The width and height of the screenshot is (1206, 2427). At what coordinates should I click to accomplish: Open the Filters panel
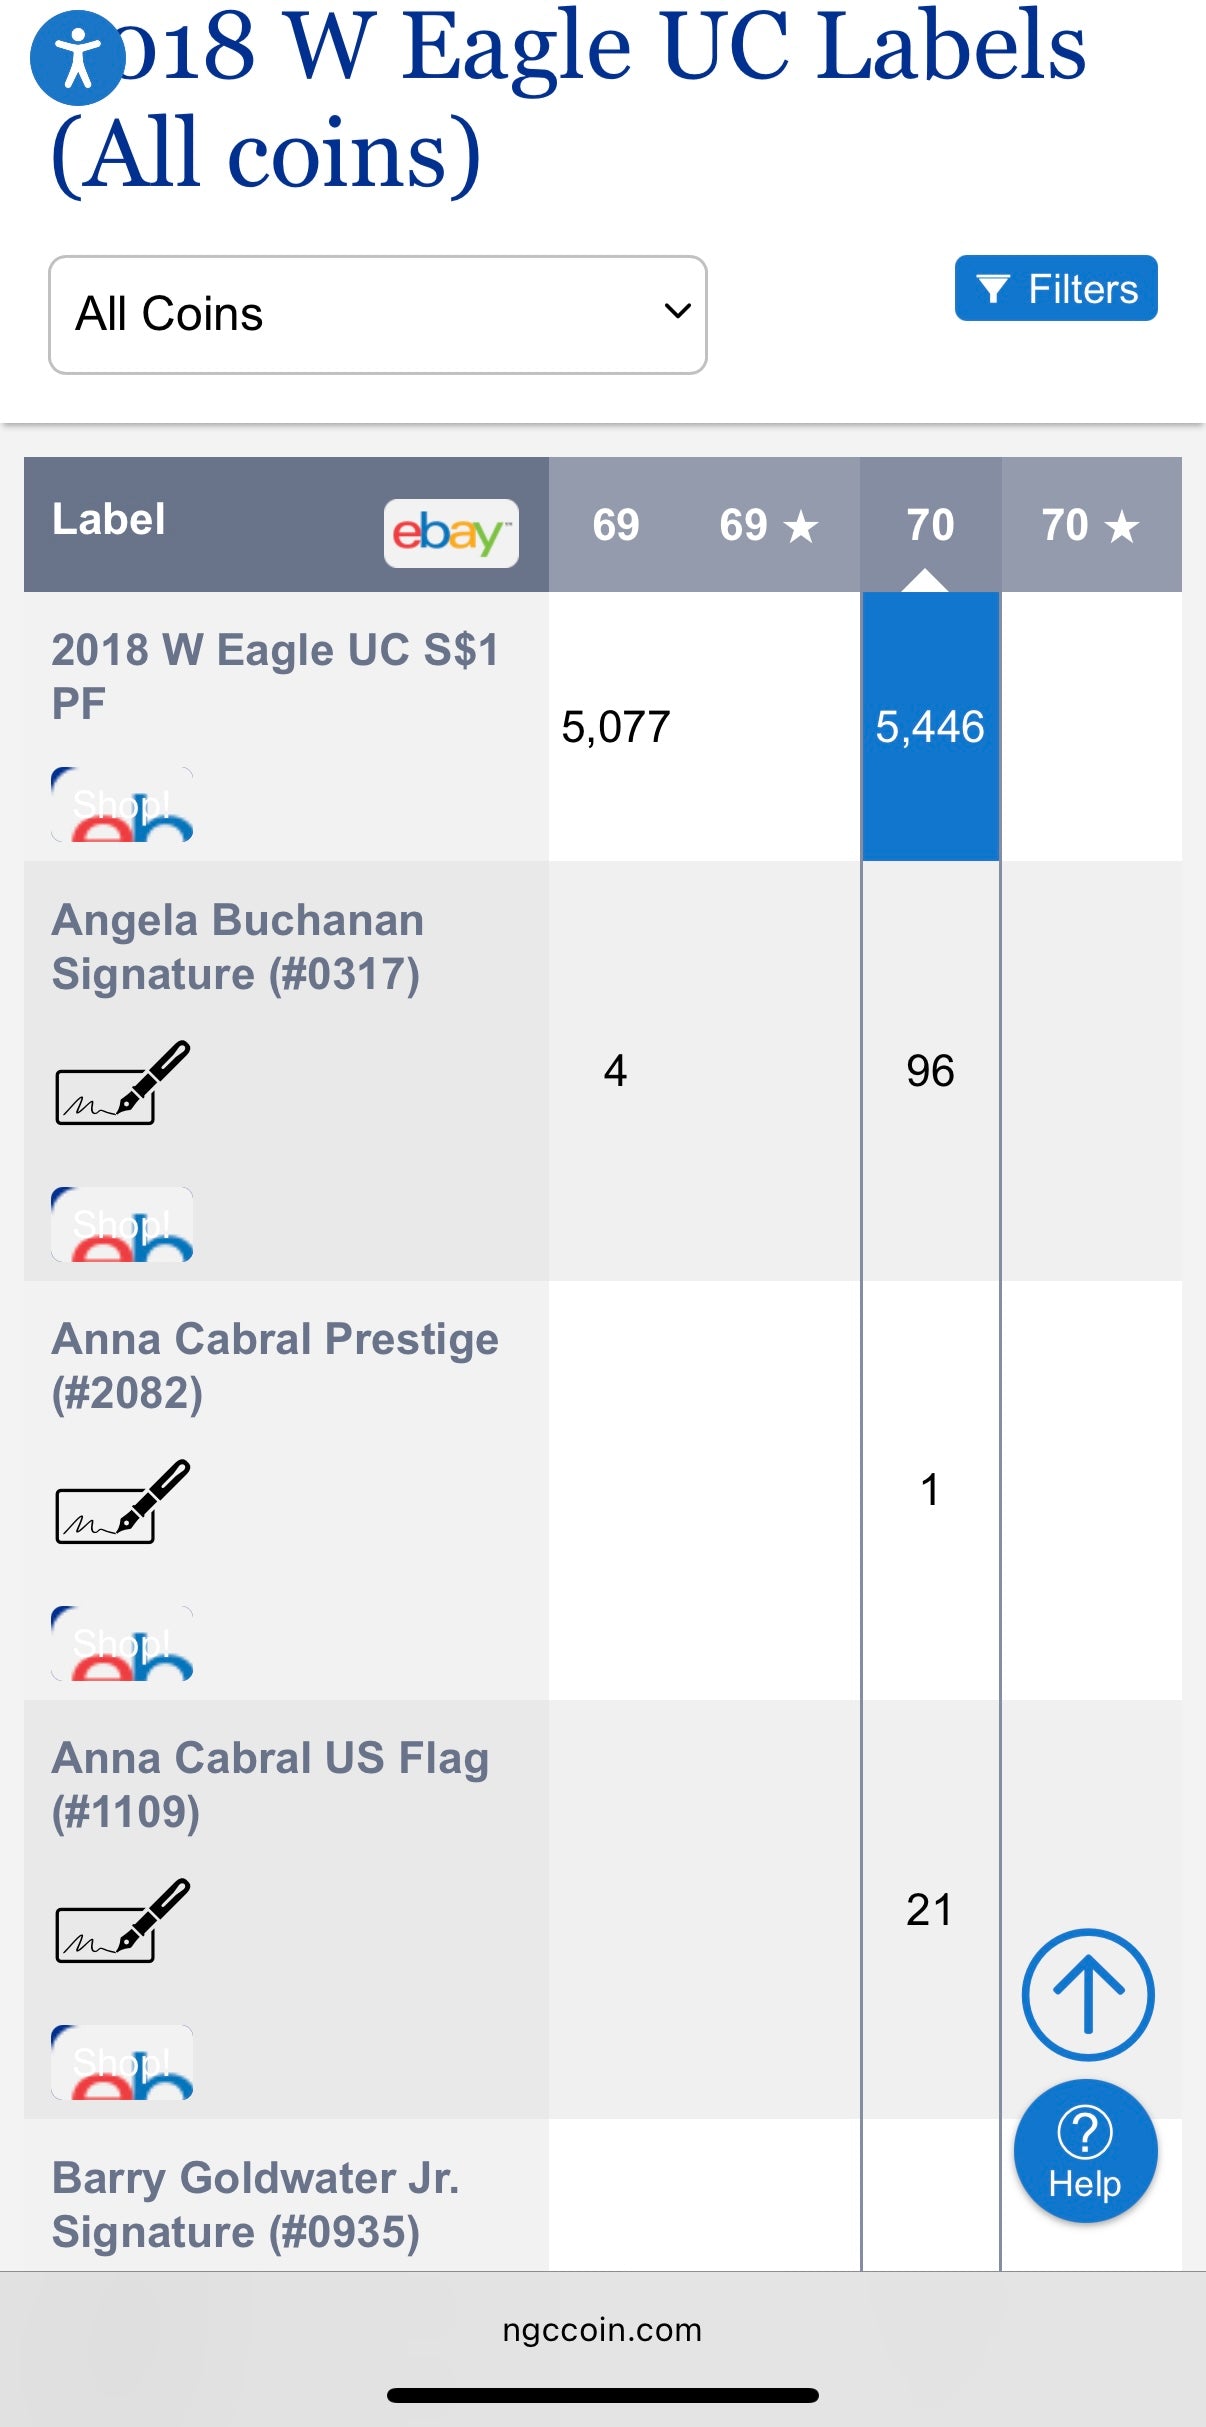[1055, 289]
